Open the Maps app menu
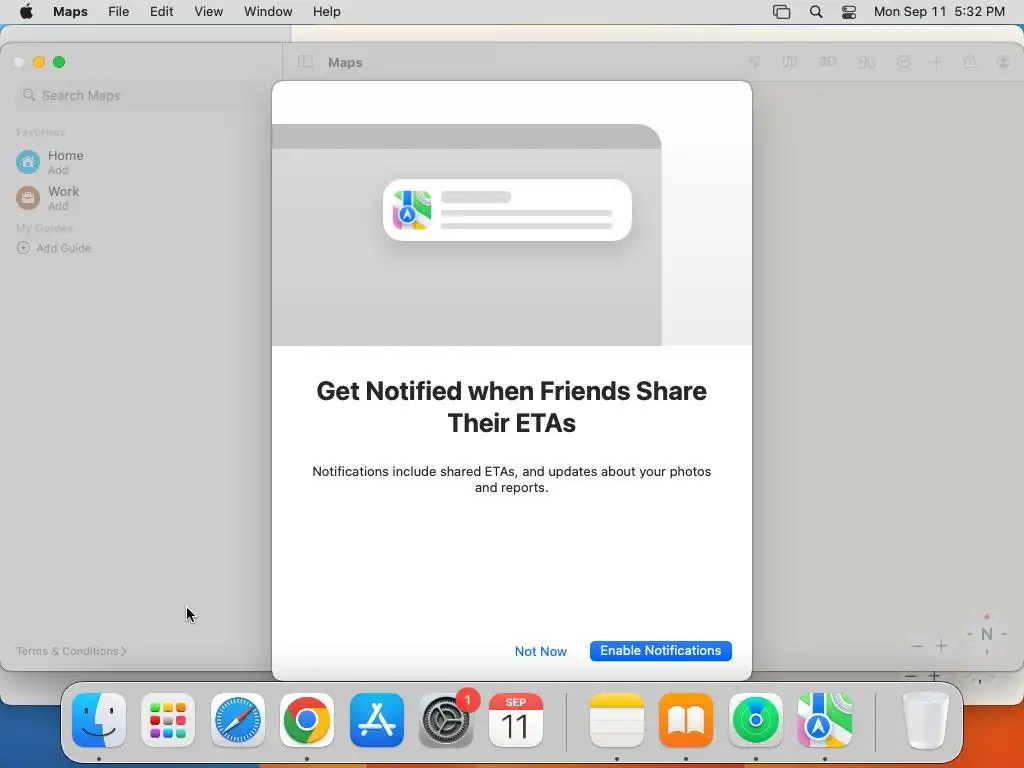The image size is (1024, 768). coord(70,12)
